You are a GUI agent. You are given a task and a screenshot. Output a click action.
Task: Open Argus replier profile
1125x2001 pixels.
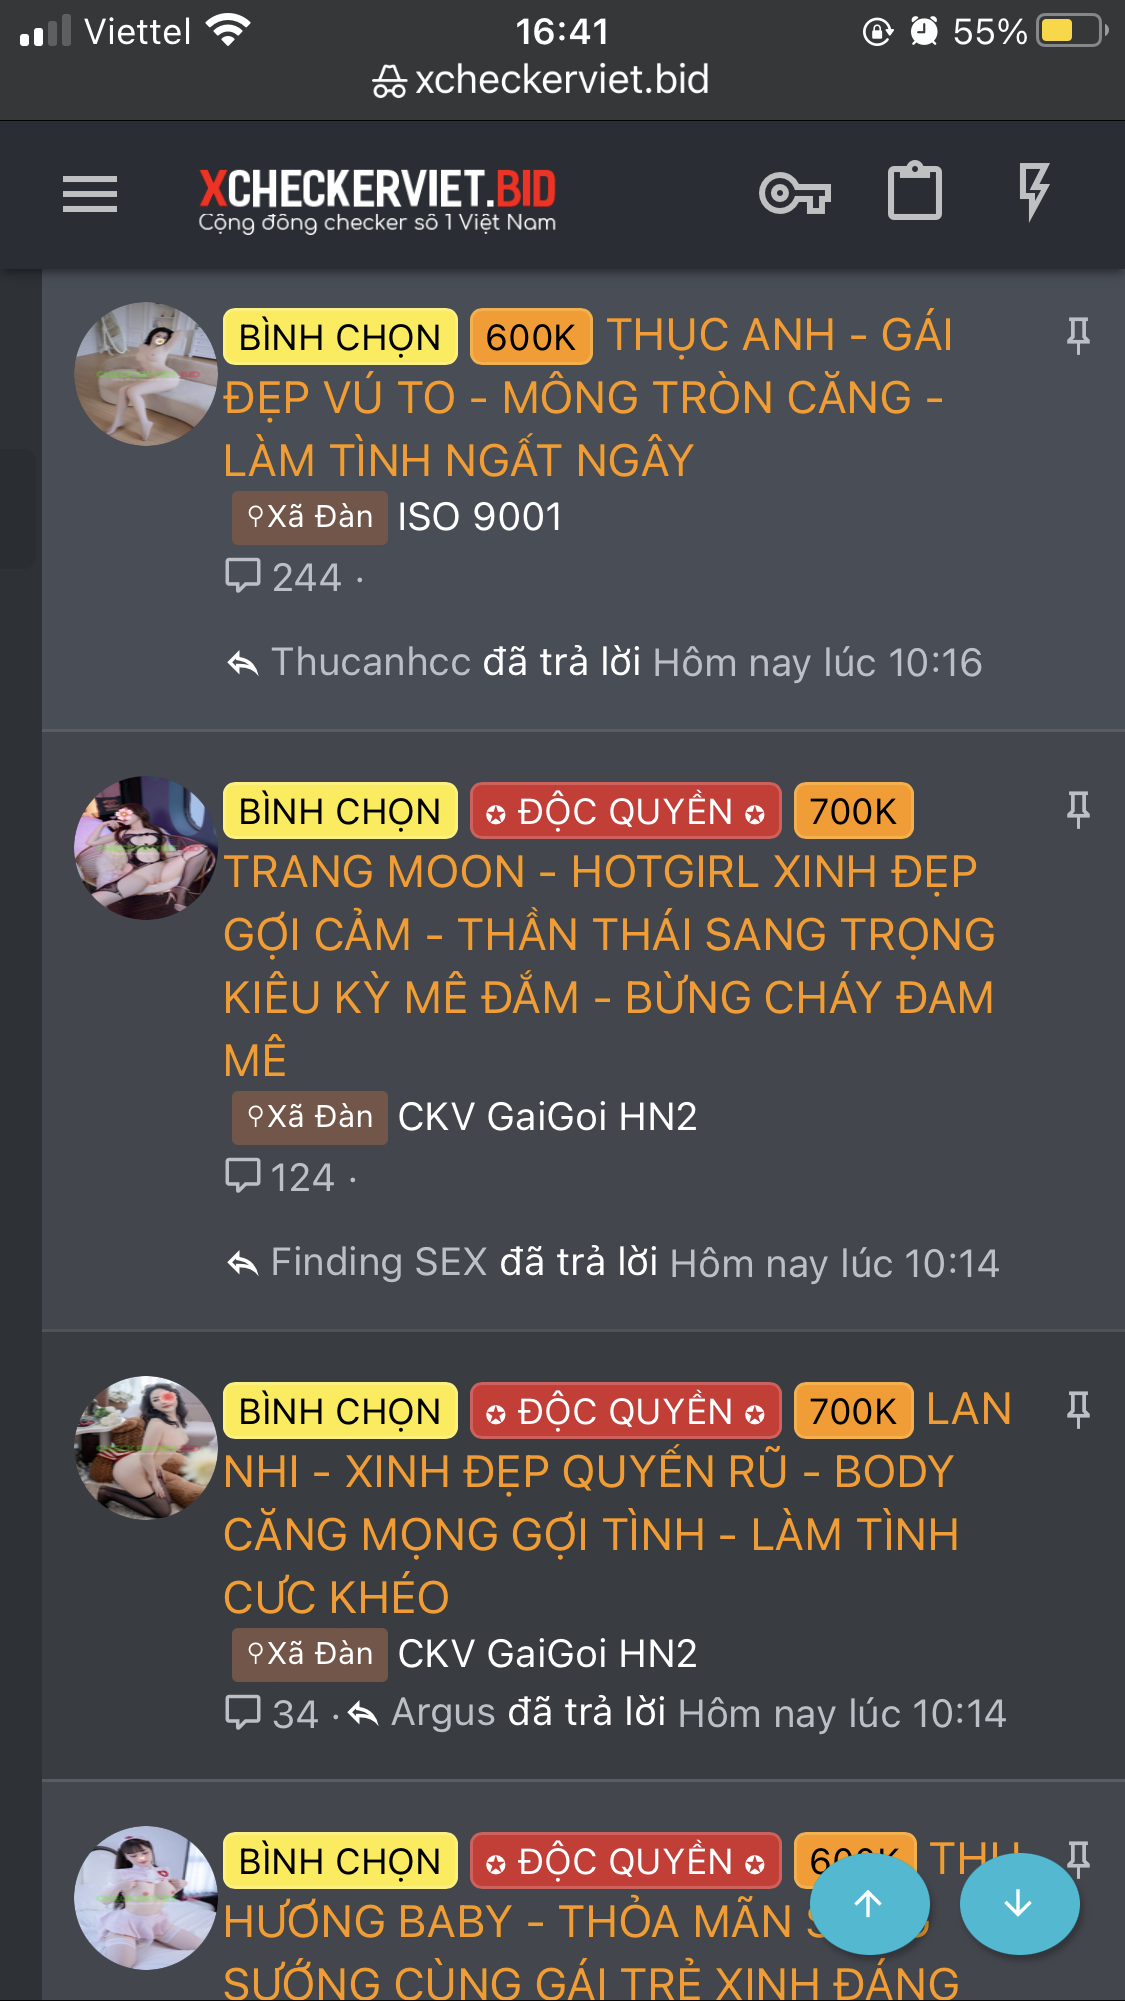pyautogui.click(x=443, y=1712)
